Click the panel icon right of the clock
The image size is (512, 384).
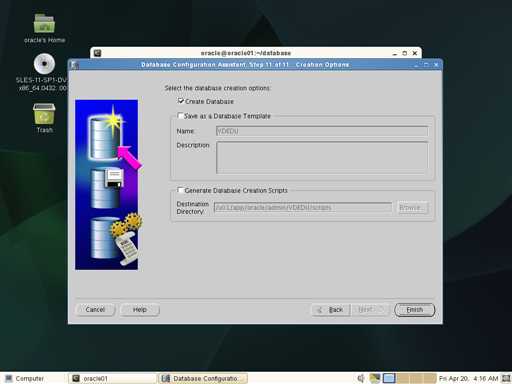point(506,378)
